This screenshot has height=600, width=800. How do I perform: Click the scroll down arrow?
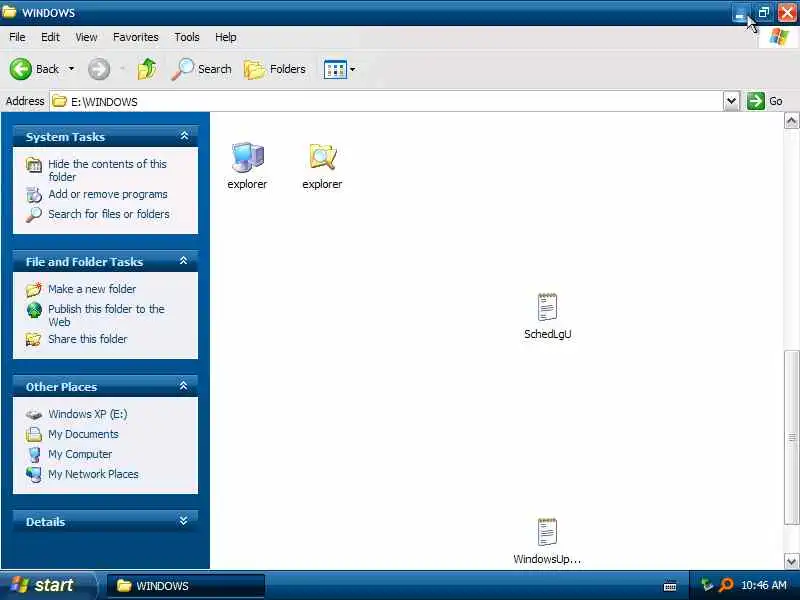(791, 561)
